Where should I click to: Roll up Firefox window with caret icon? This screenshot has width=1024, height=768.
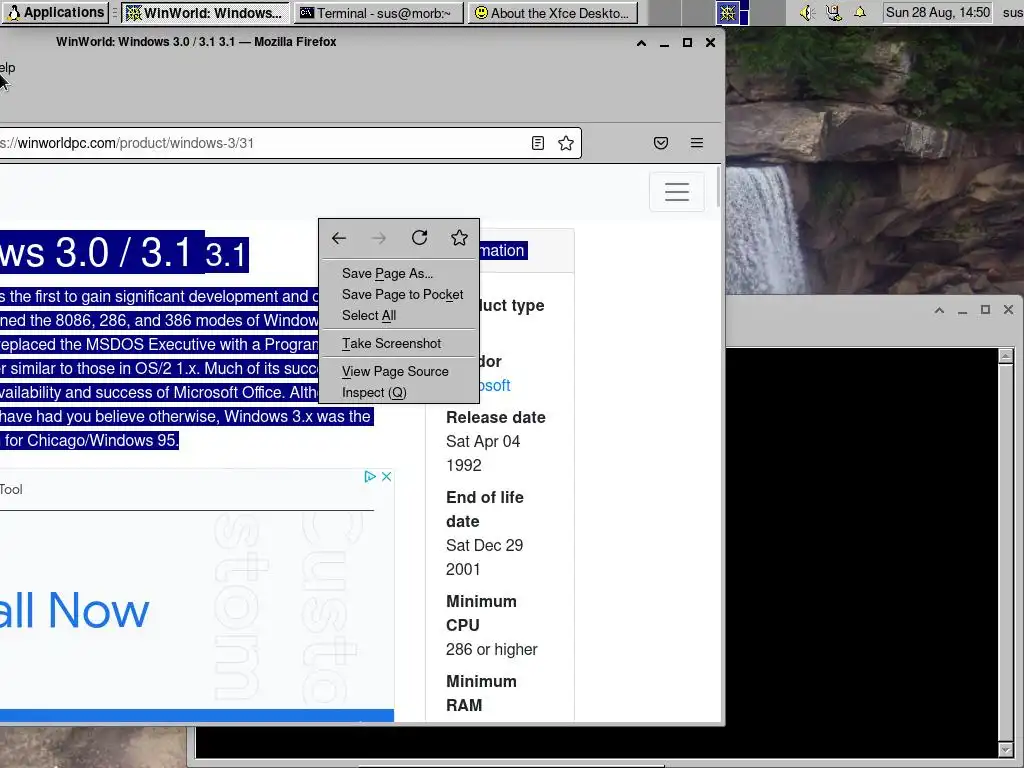[x=641, y=42]
